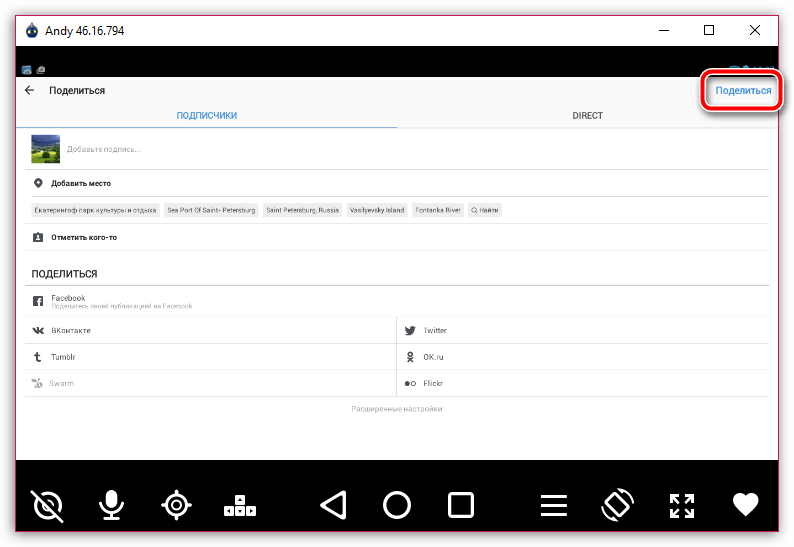Click the Найти search chip
This screenshot has height=547, width=794.
click(x=485, y=210)
